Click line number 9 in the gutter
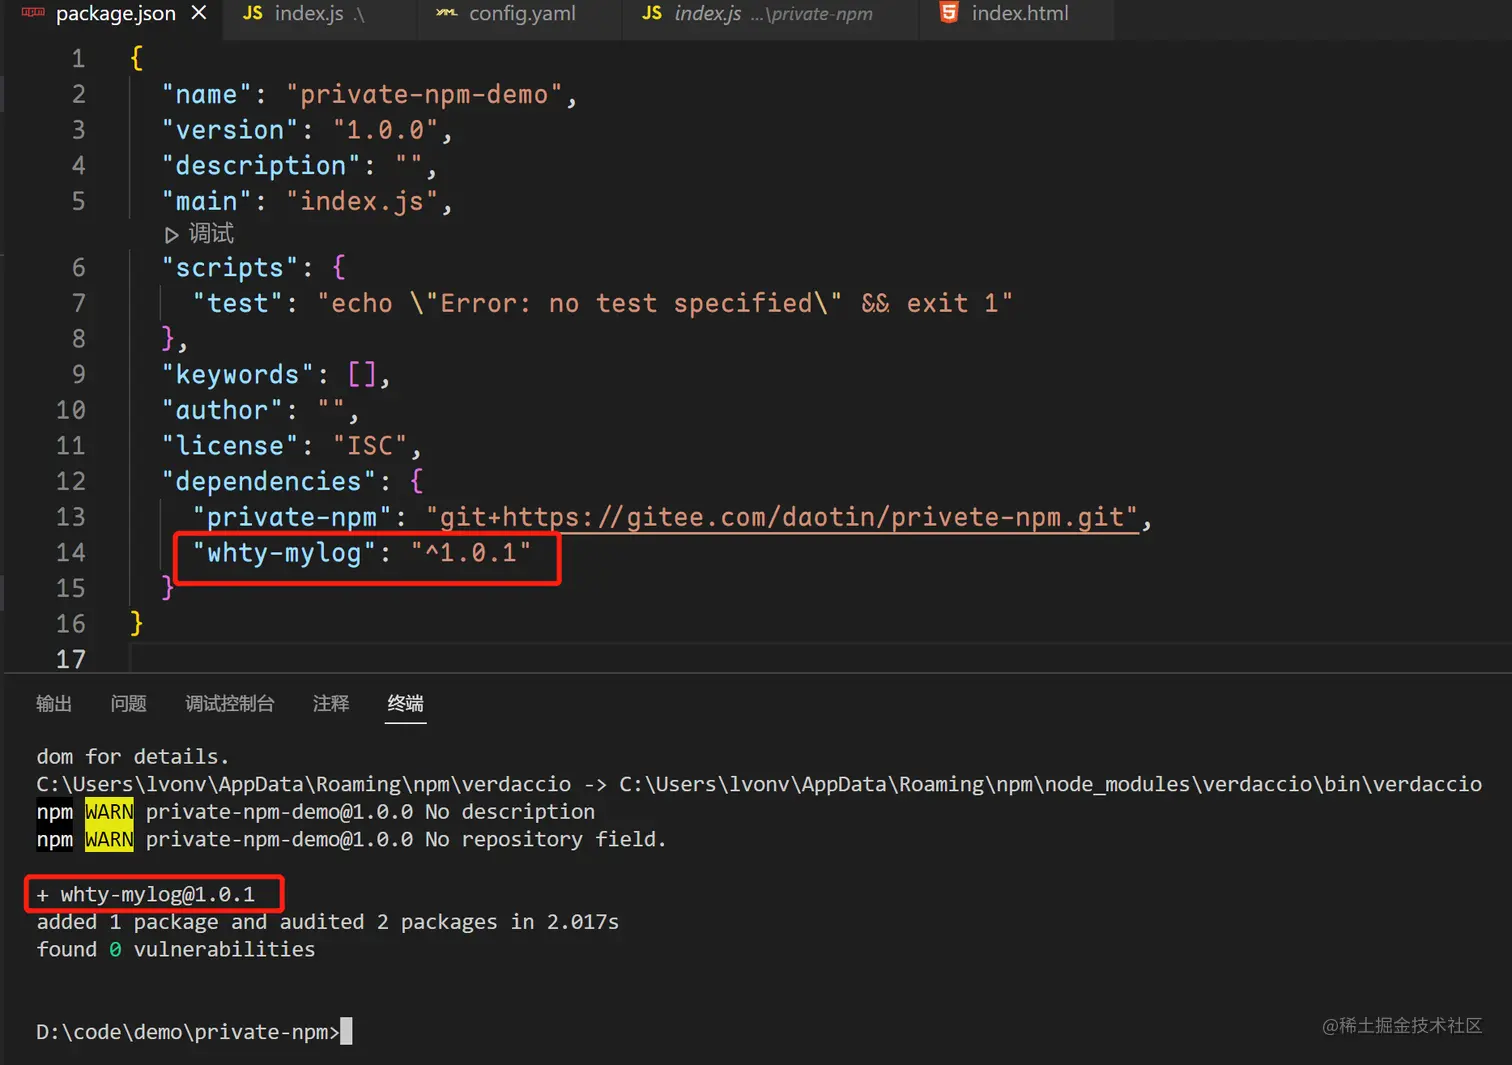The height and width of the screenshot is (1065, 1512). 78,375
